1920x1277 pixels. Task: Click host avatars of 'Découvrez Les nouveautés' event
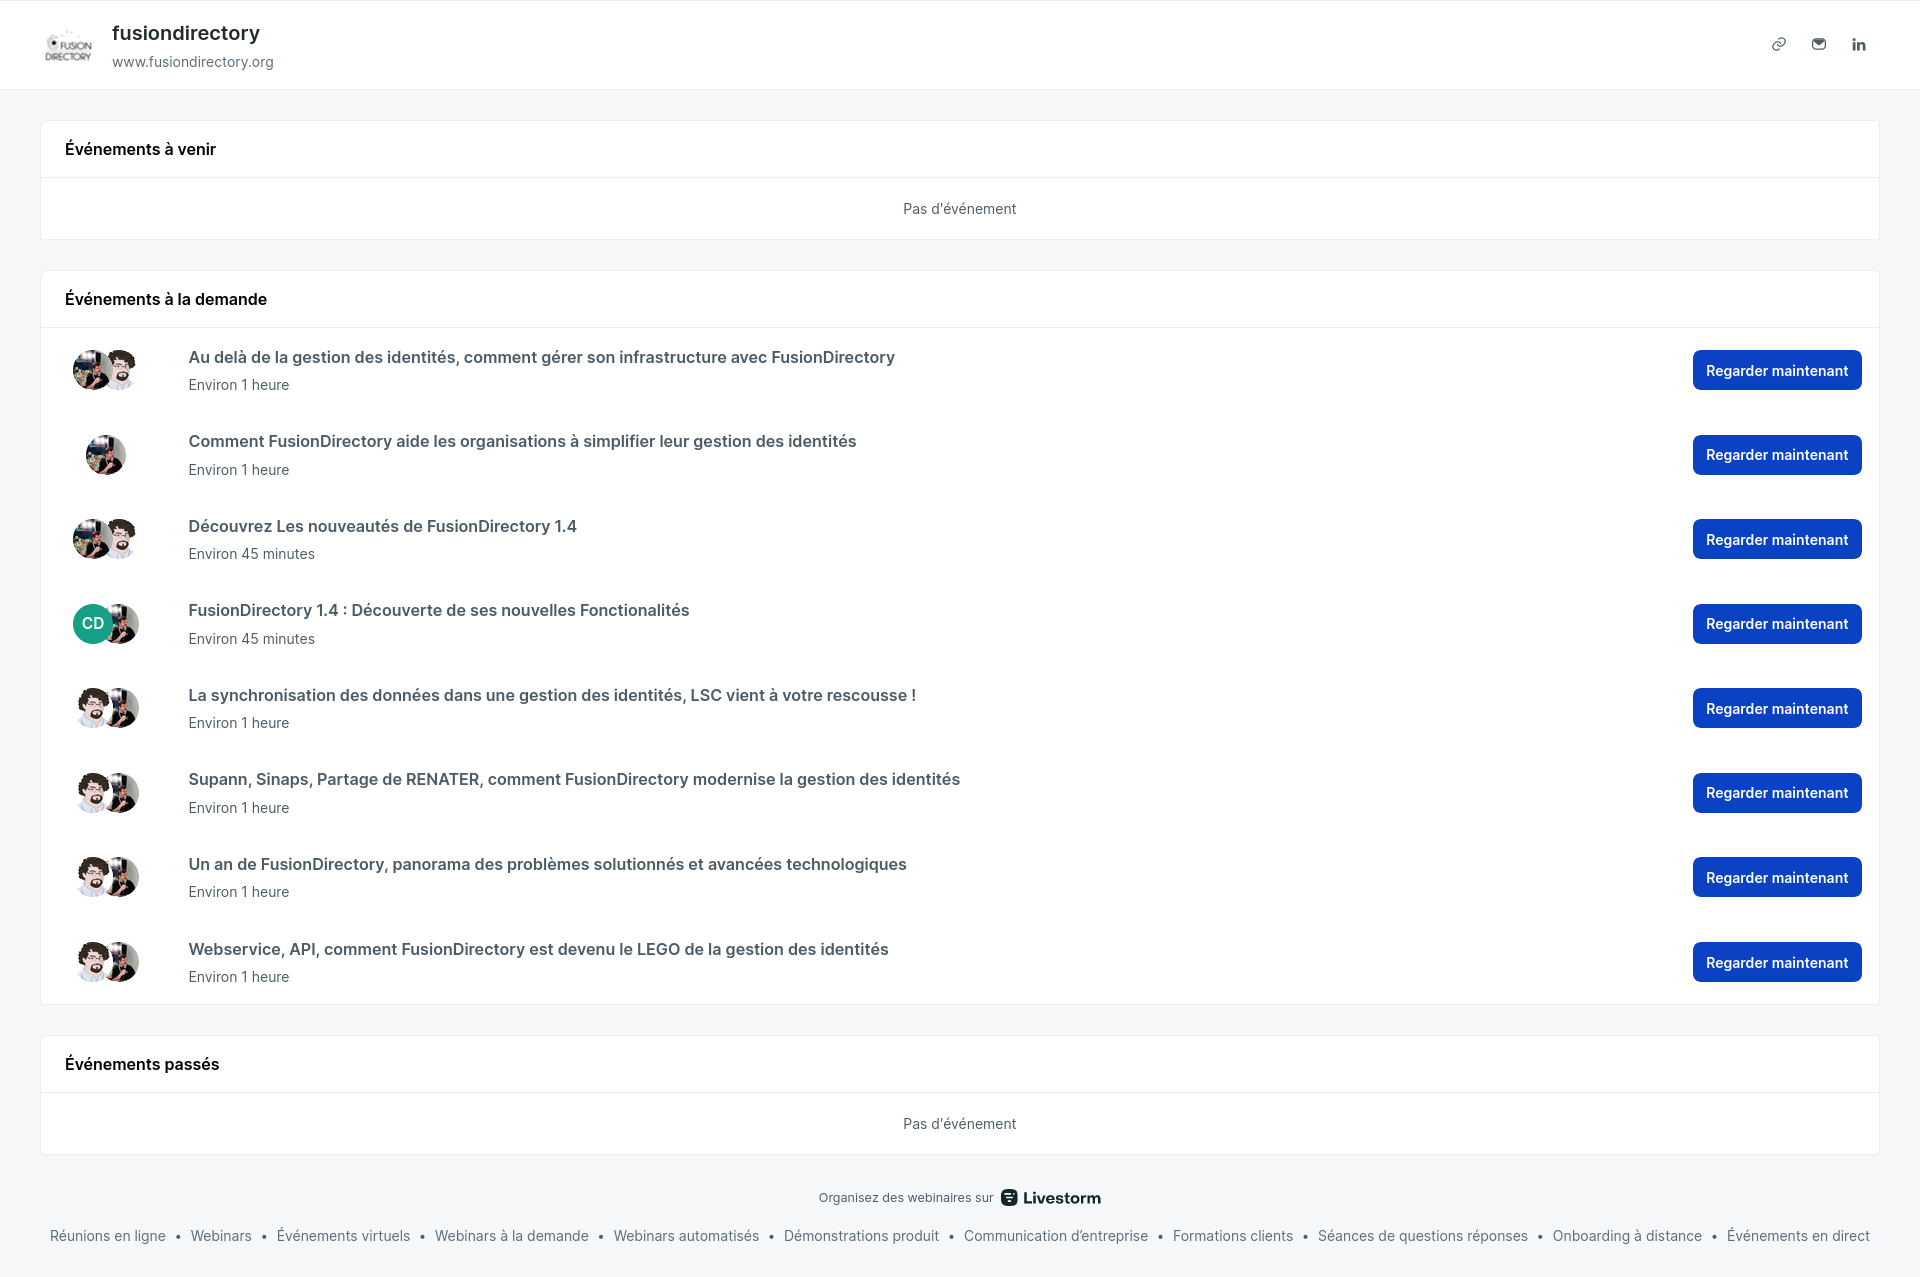tap(106, 539)
